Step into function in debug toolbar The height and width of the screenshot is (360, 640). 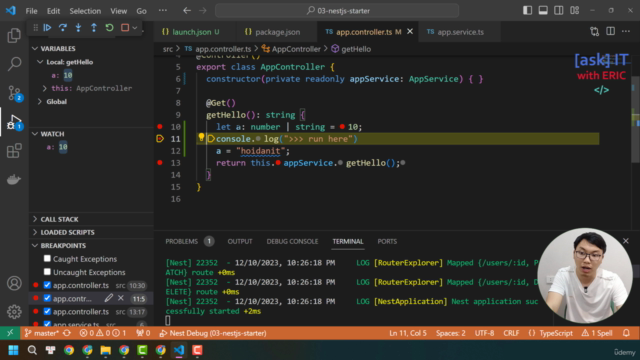(78, 28)
